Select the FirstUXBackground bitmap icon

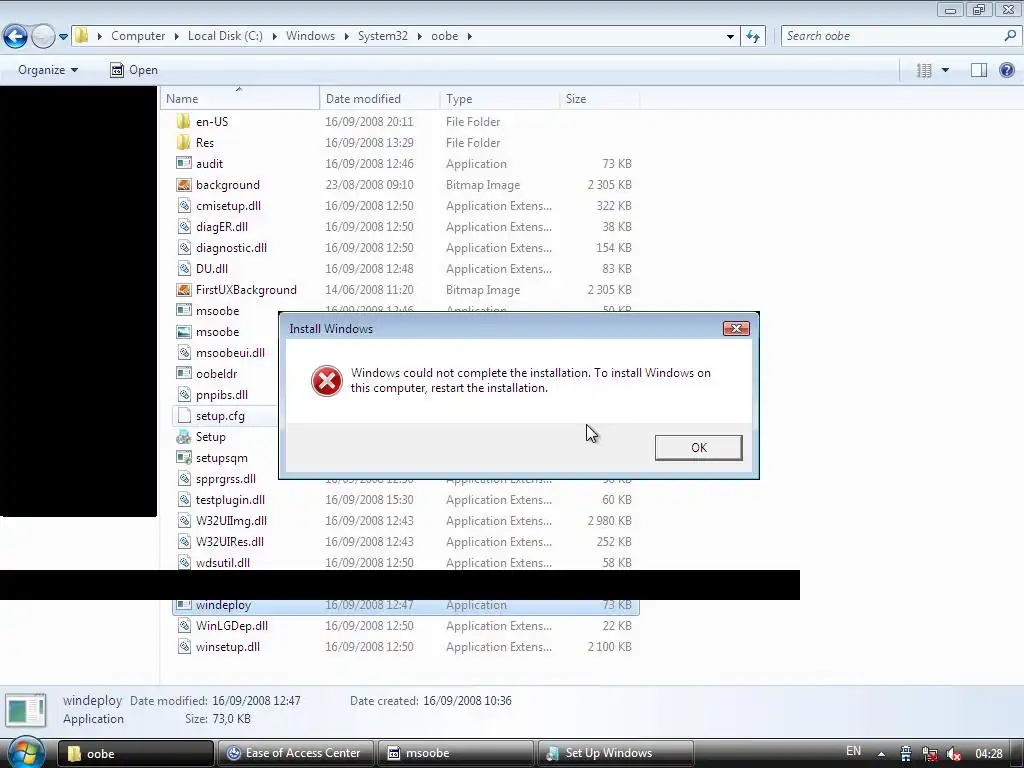(184, 289)
